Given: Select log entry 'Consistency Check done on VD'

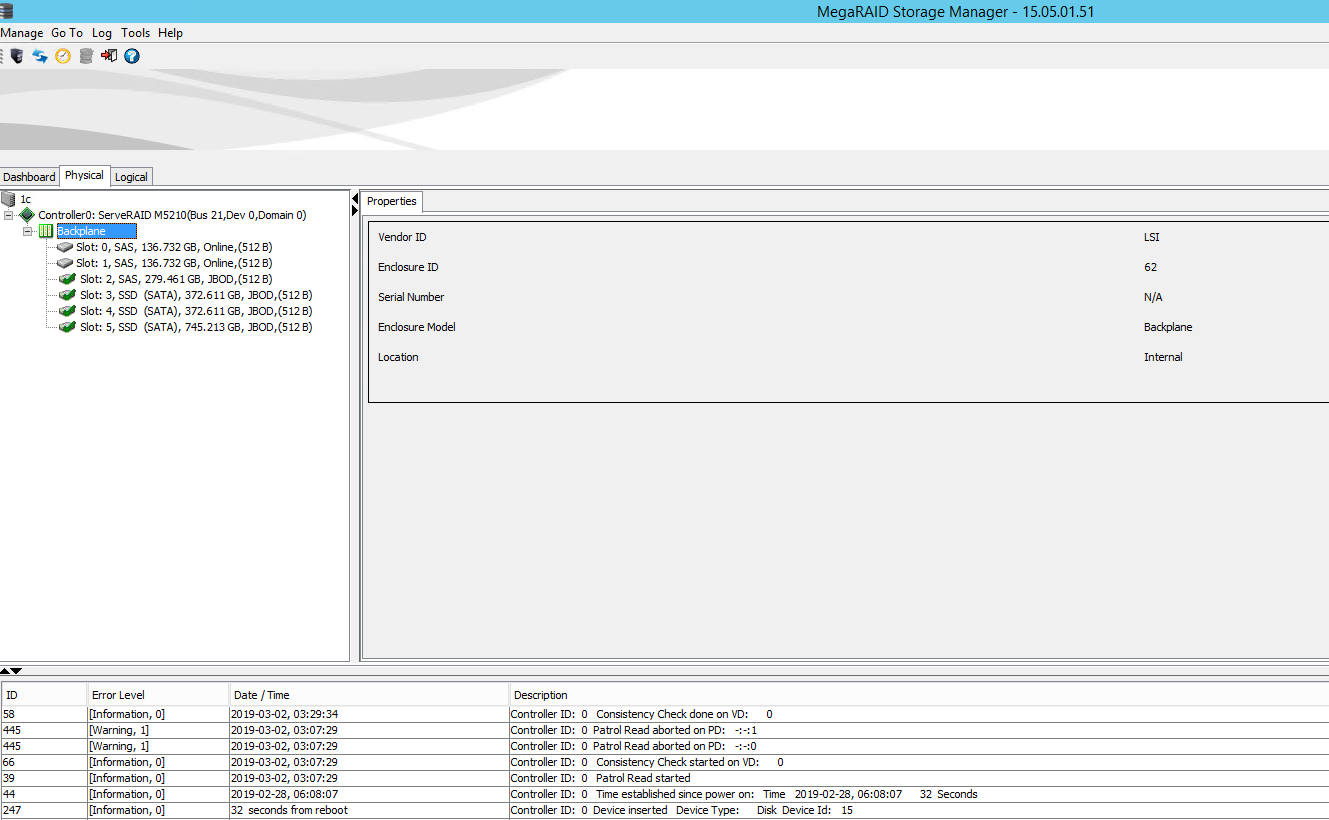Looking at the screenshot, I should click(x=664, y=714).
